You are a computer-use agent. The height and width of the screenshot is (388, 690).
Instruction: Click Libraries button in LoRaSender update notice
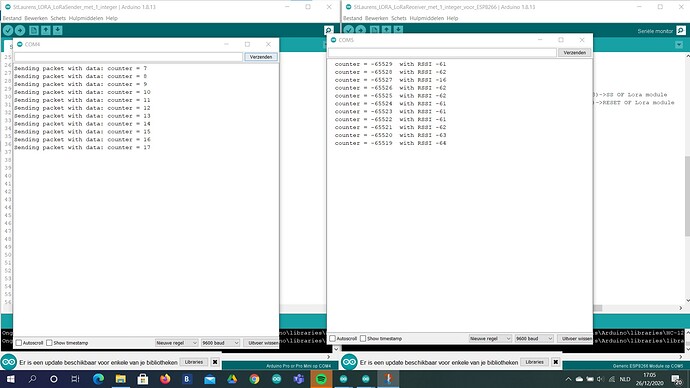[194, 362]
